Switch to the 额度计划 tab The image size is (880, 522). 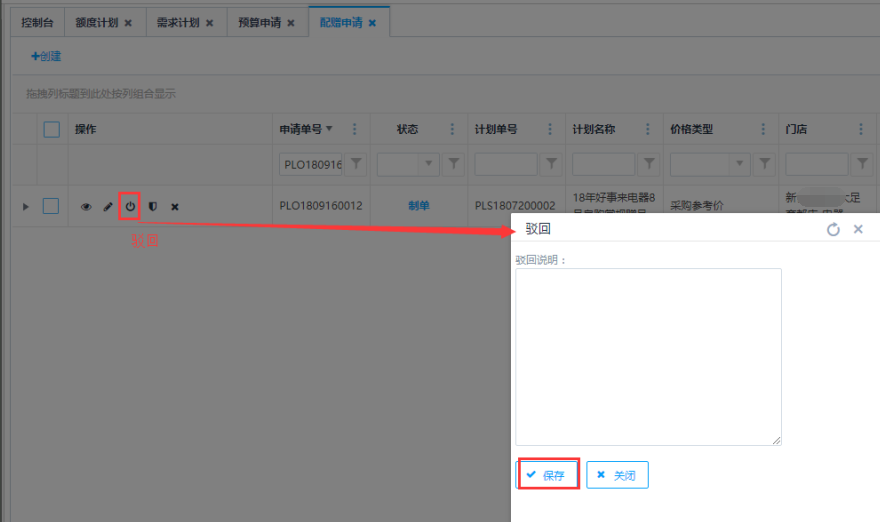pyautogui.click(x=103, y=22)
